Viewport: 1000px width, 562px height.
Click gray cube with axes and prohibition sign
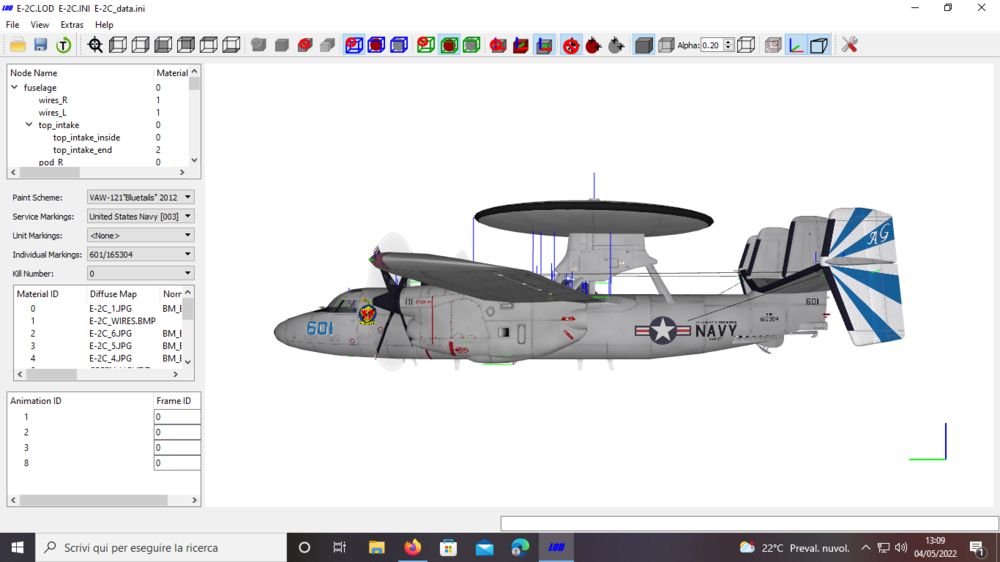point(498,45)
